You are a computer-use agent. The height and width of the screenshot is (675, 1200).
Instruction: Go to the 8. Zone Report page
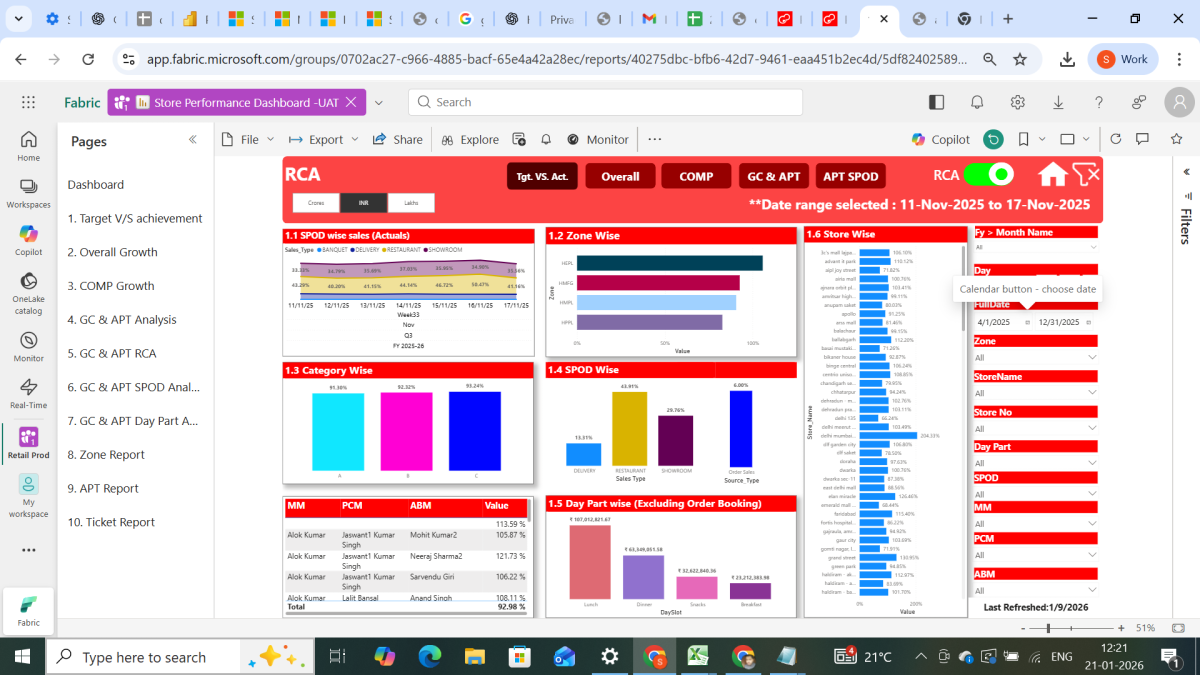point(106,454)
